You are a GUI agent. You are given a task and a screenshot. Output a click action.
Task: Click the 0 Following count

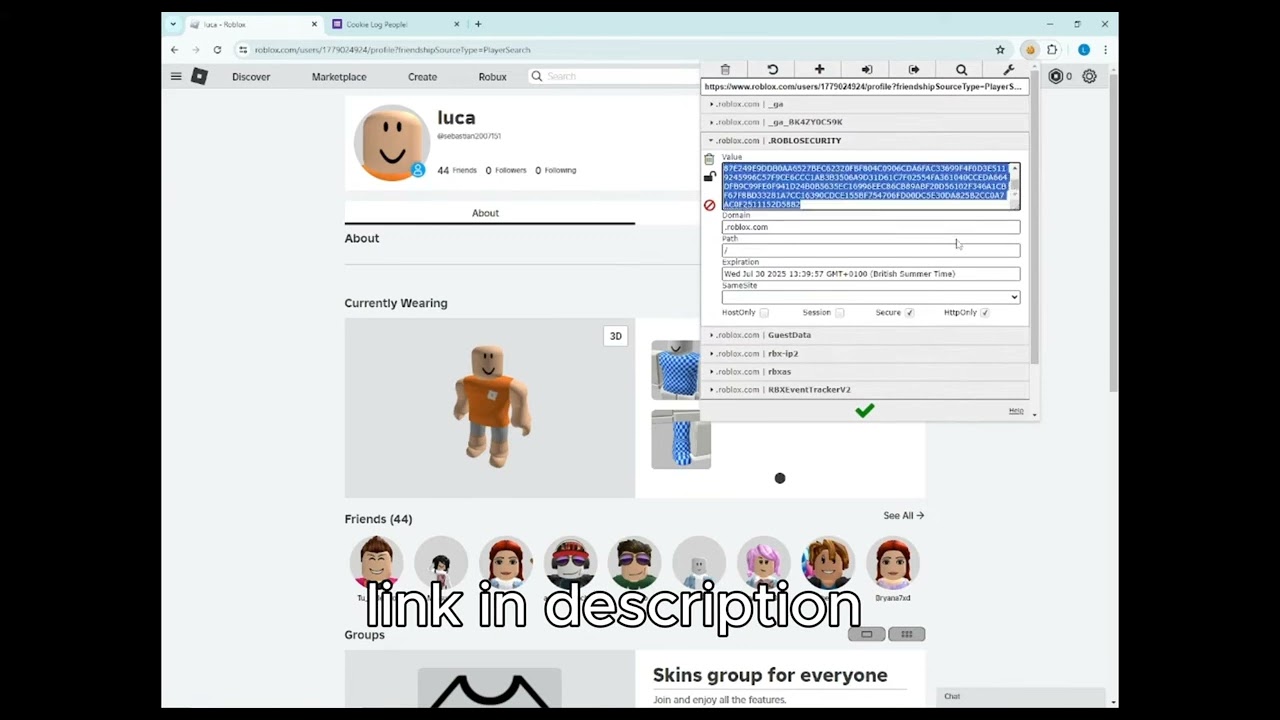click(555, 170)
